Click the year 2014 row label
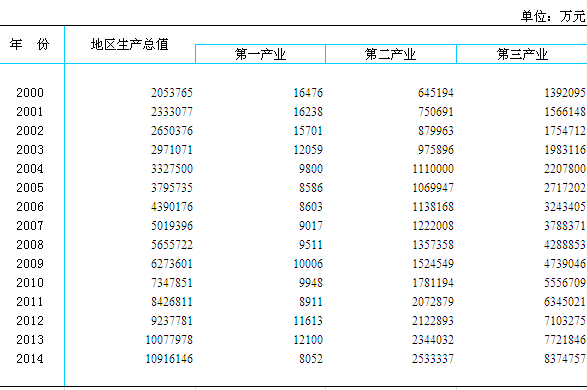 (30, 359)
